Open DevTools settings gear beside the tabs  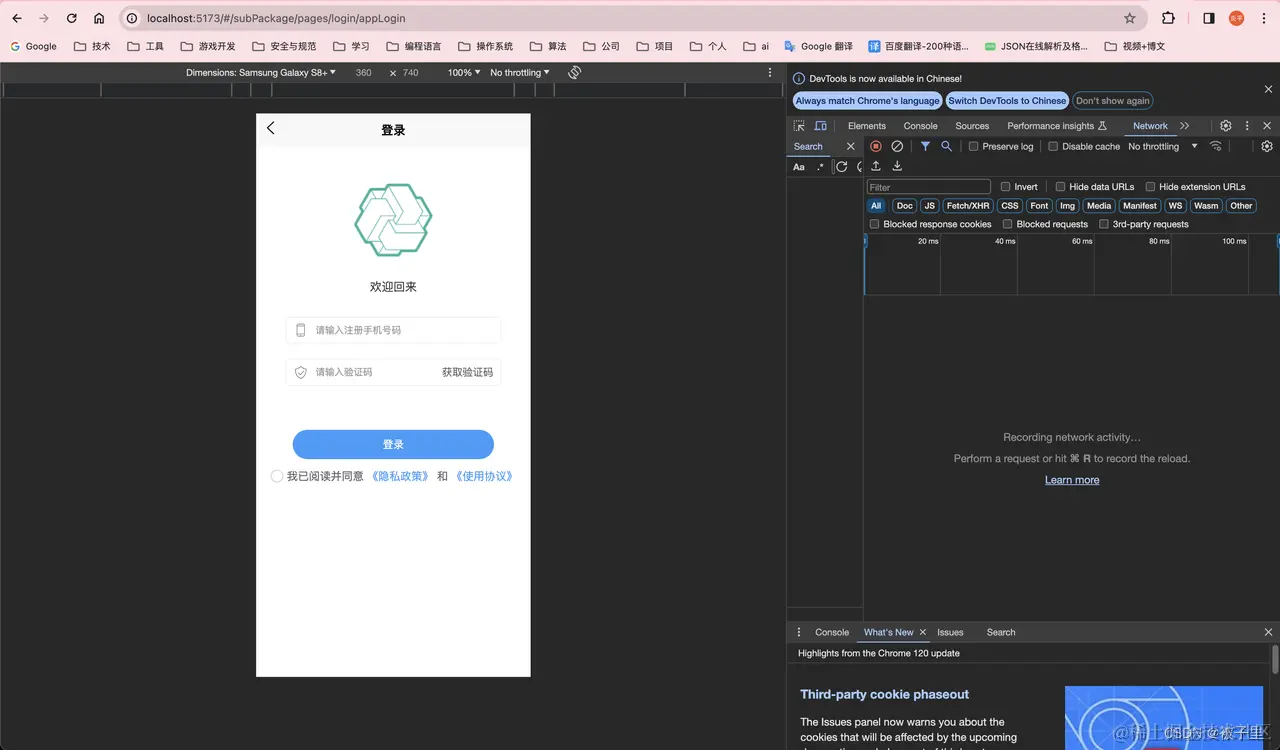click(1226, 126)
